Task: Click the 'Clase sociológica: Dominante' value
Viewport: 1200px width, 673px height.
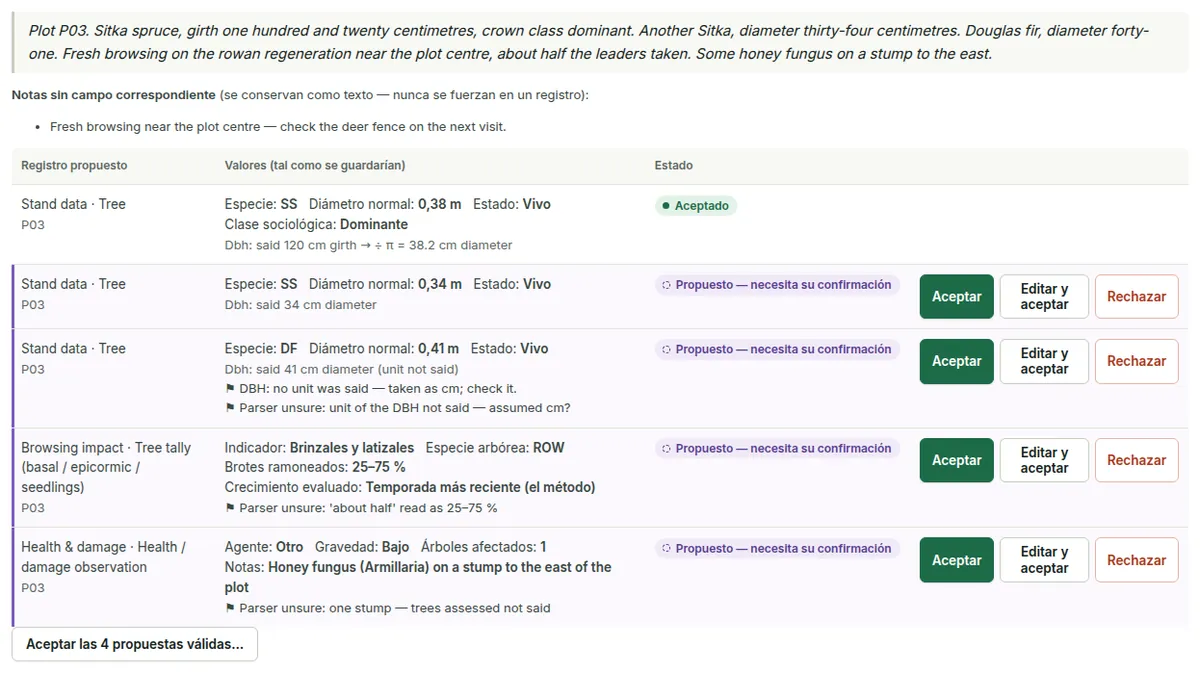Action: (x=316, y=225)
